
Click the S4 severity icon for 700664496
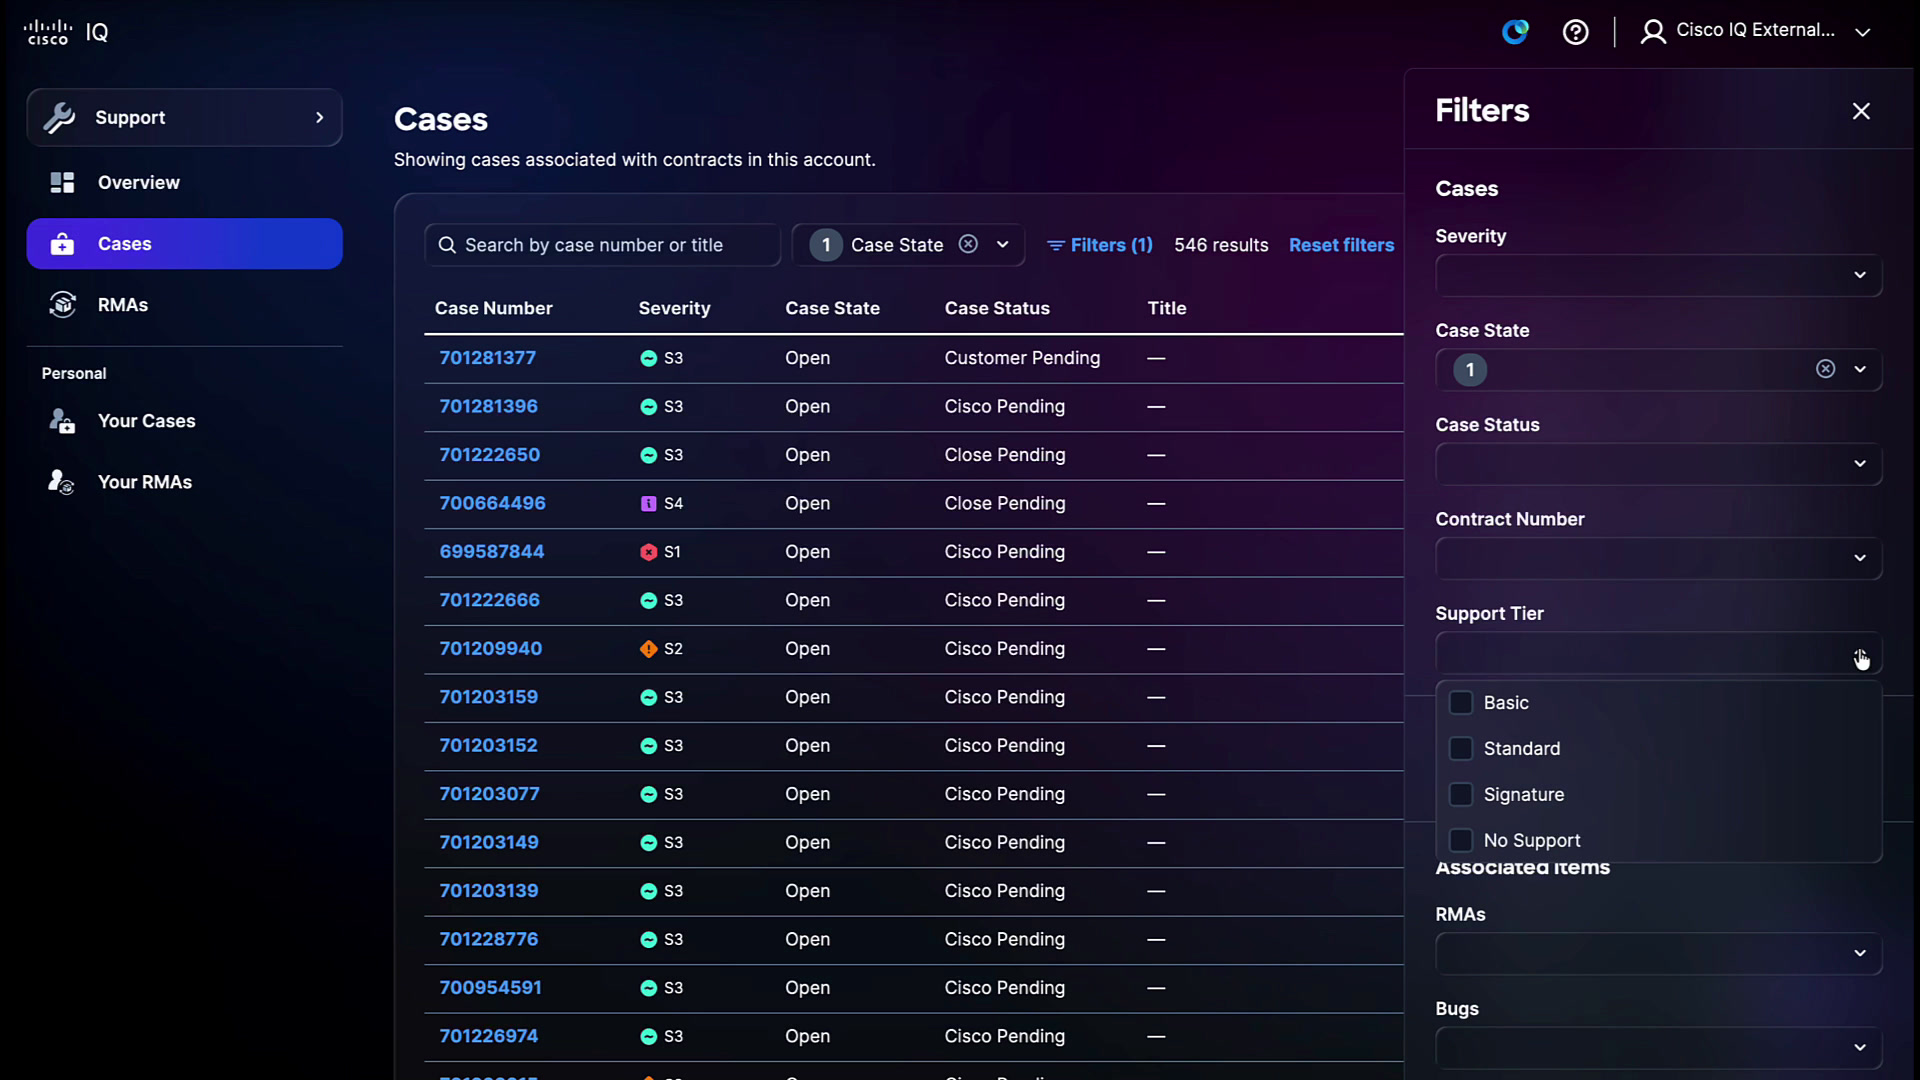click(x=648, y=504)
